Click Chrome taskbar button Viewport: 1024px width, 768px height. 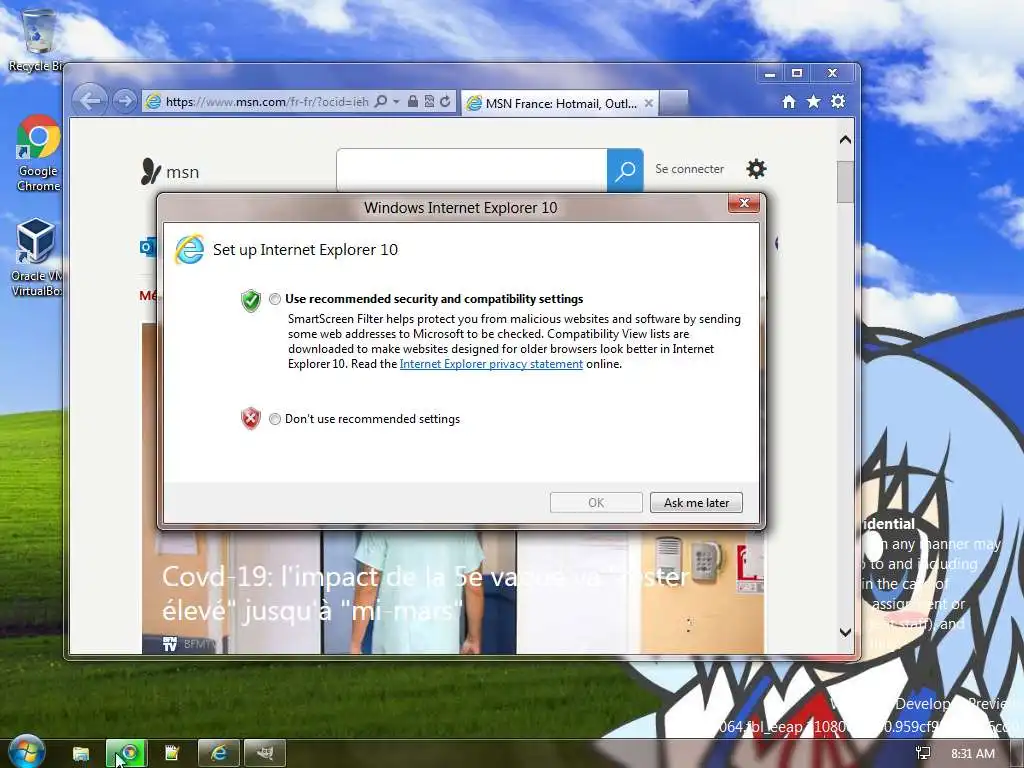tap(127, 753)
